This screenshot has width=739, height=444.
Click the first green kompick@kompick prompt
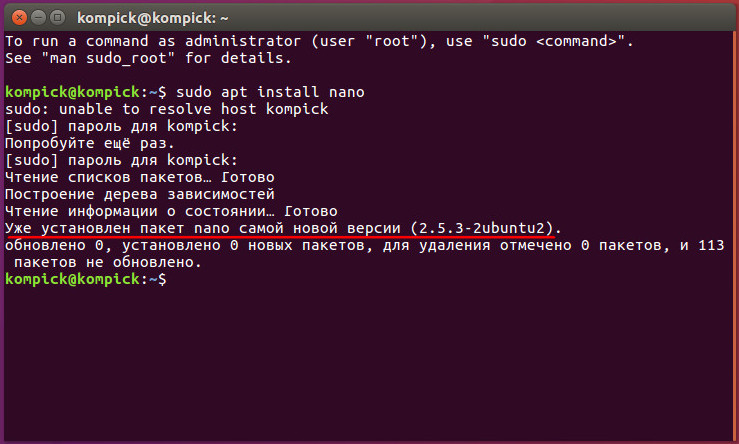pos(73,92)
